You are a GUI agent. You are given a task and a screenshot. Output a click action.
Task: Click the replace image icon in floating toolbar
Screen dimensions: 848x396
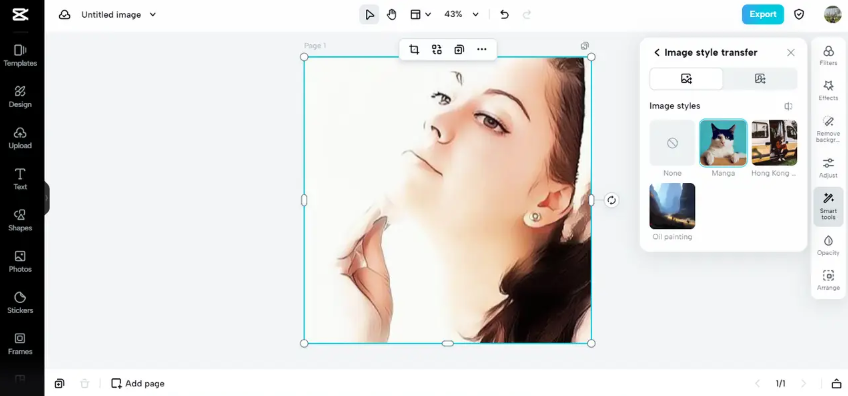[436, 50]
